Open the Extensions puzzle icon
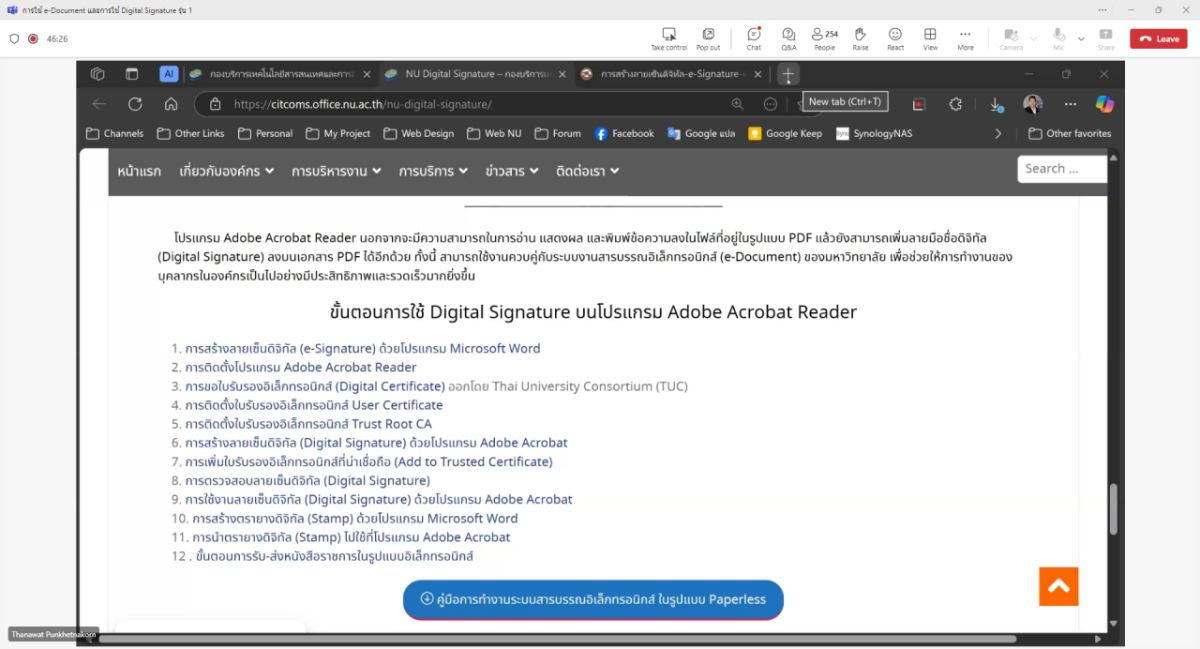The image size is (1200, 649). (956, 104)
